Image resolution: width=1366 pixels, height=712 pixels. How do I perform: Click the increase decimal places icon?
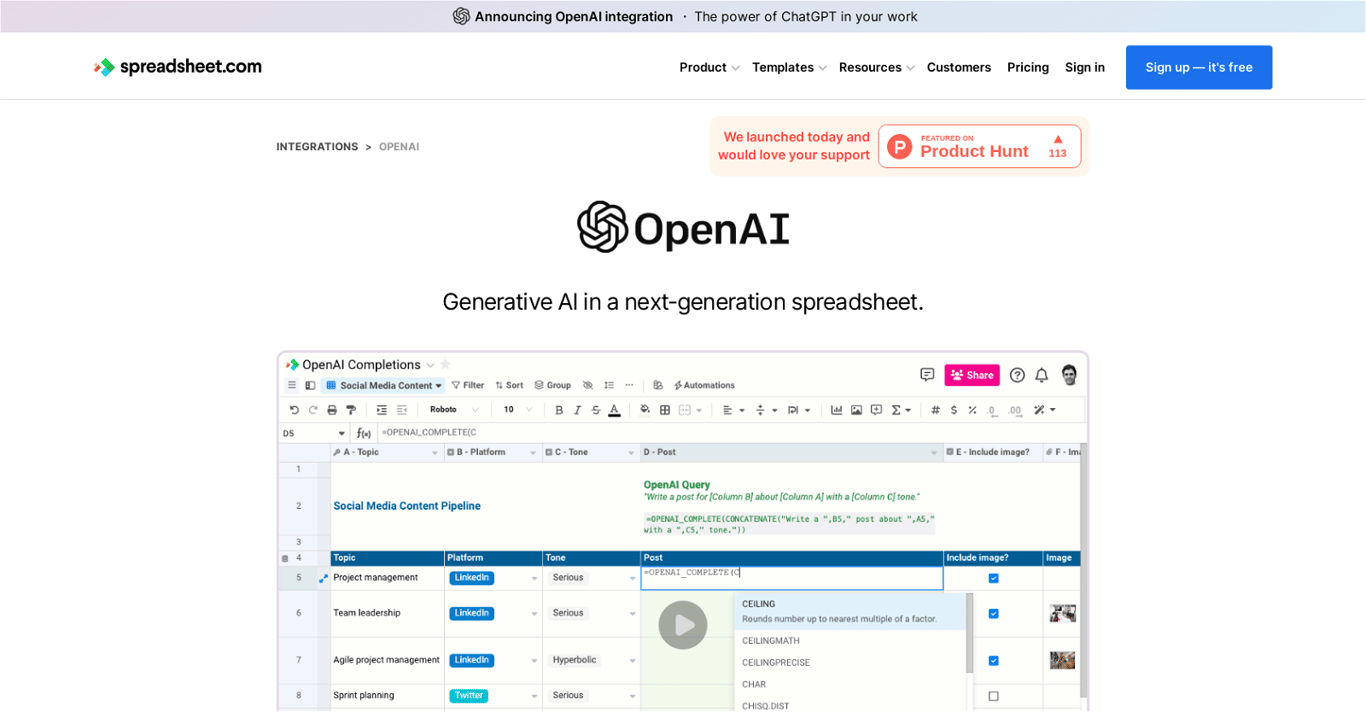point(1015,411)
